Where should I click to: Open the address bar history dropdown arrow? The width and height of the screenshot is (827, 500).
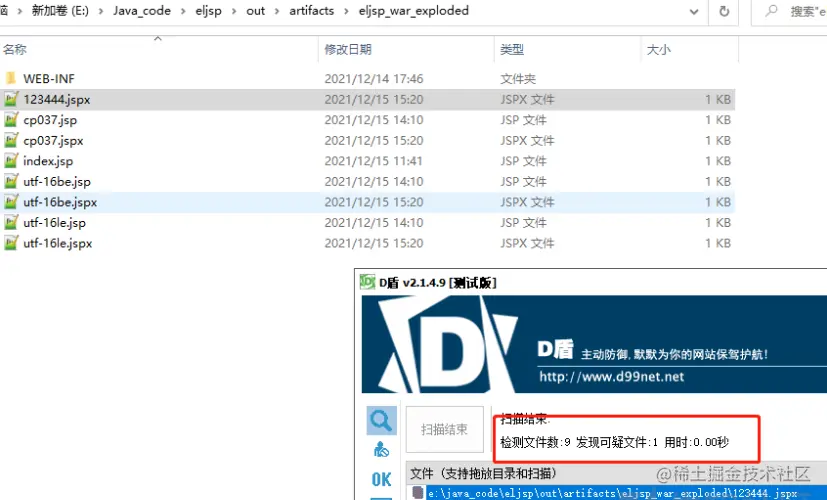pos(694,11)
